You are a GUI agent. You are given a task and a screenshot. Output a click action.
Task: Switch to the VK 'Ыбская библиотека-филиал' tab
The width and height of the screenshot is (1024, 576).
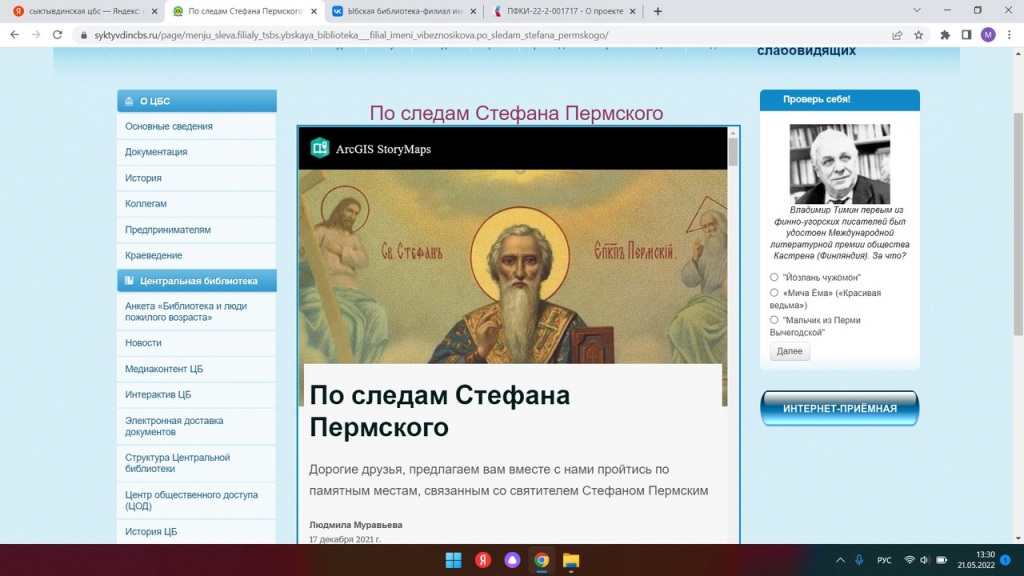pyautogui.click(x=404, y=11)
